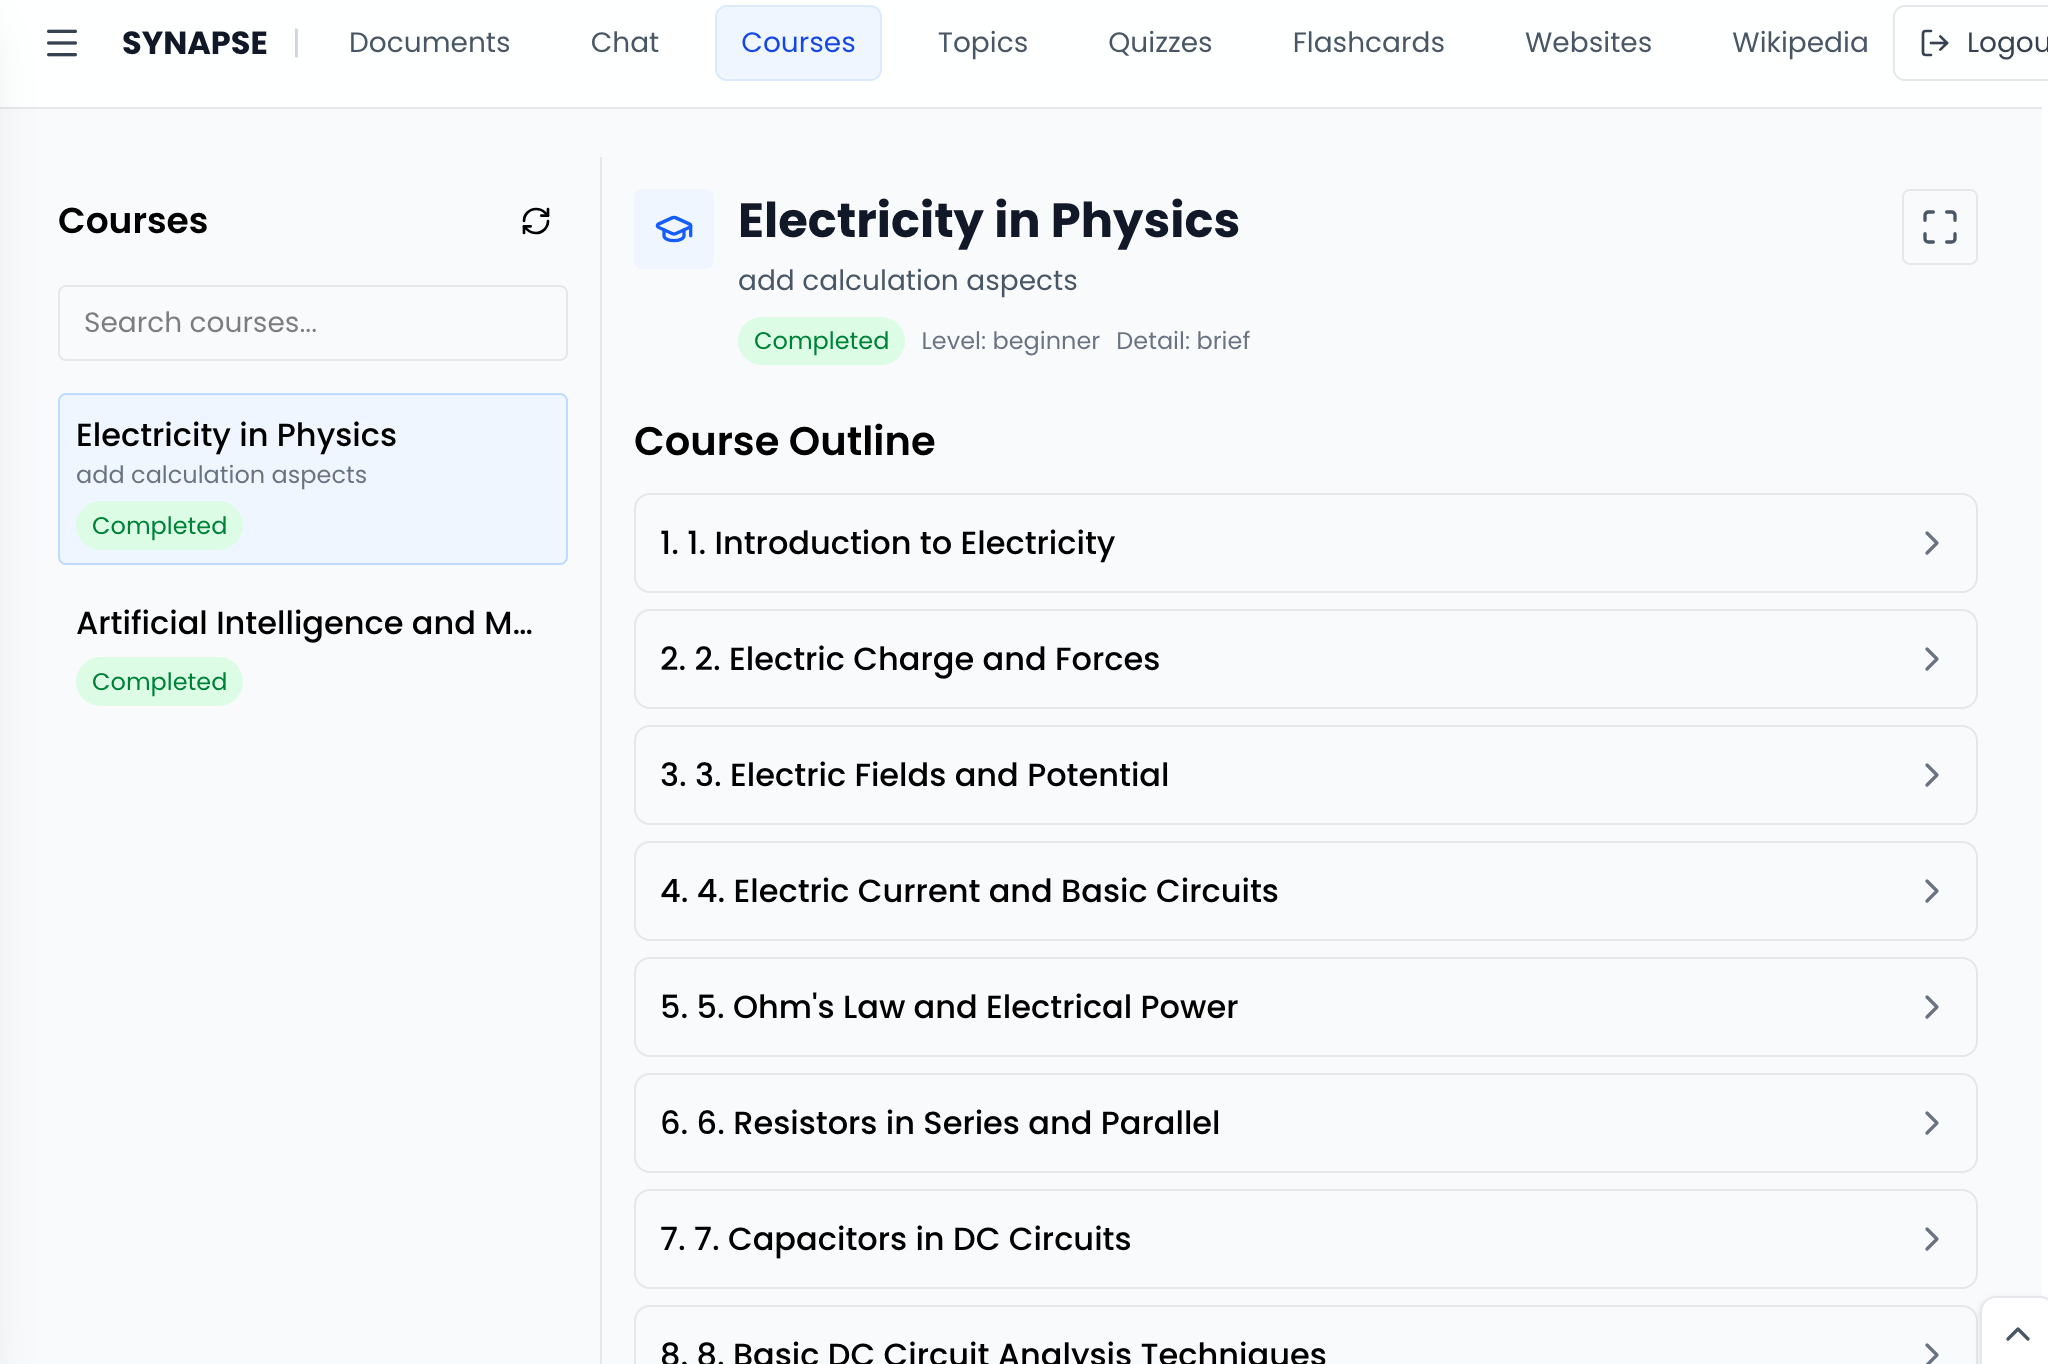
Task: Switch to the Documents tab
Action: (429, 43)
